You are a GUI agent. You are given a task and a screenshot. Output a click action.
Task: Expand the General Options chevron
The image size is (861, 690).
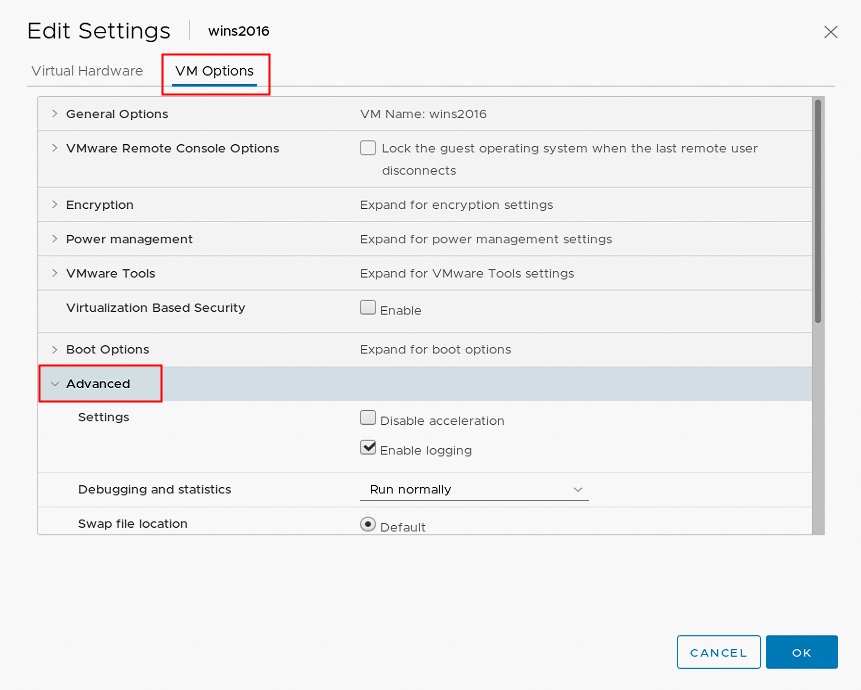pyautogui.click(x=54, y=114)
